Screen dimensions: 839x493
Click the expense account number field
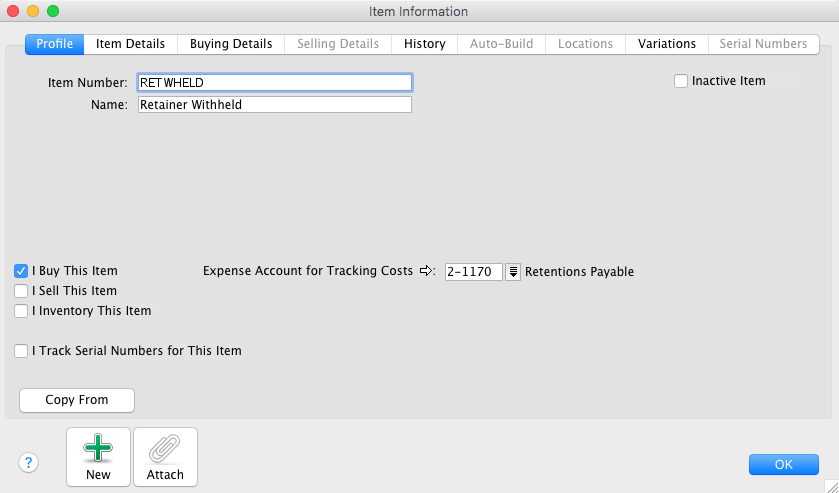(473, 272)
